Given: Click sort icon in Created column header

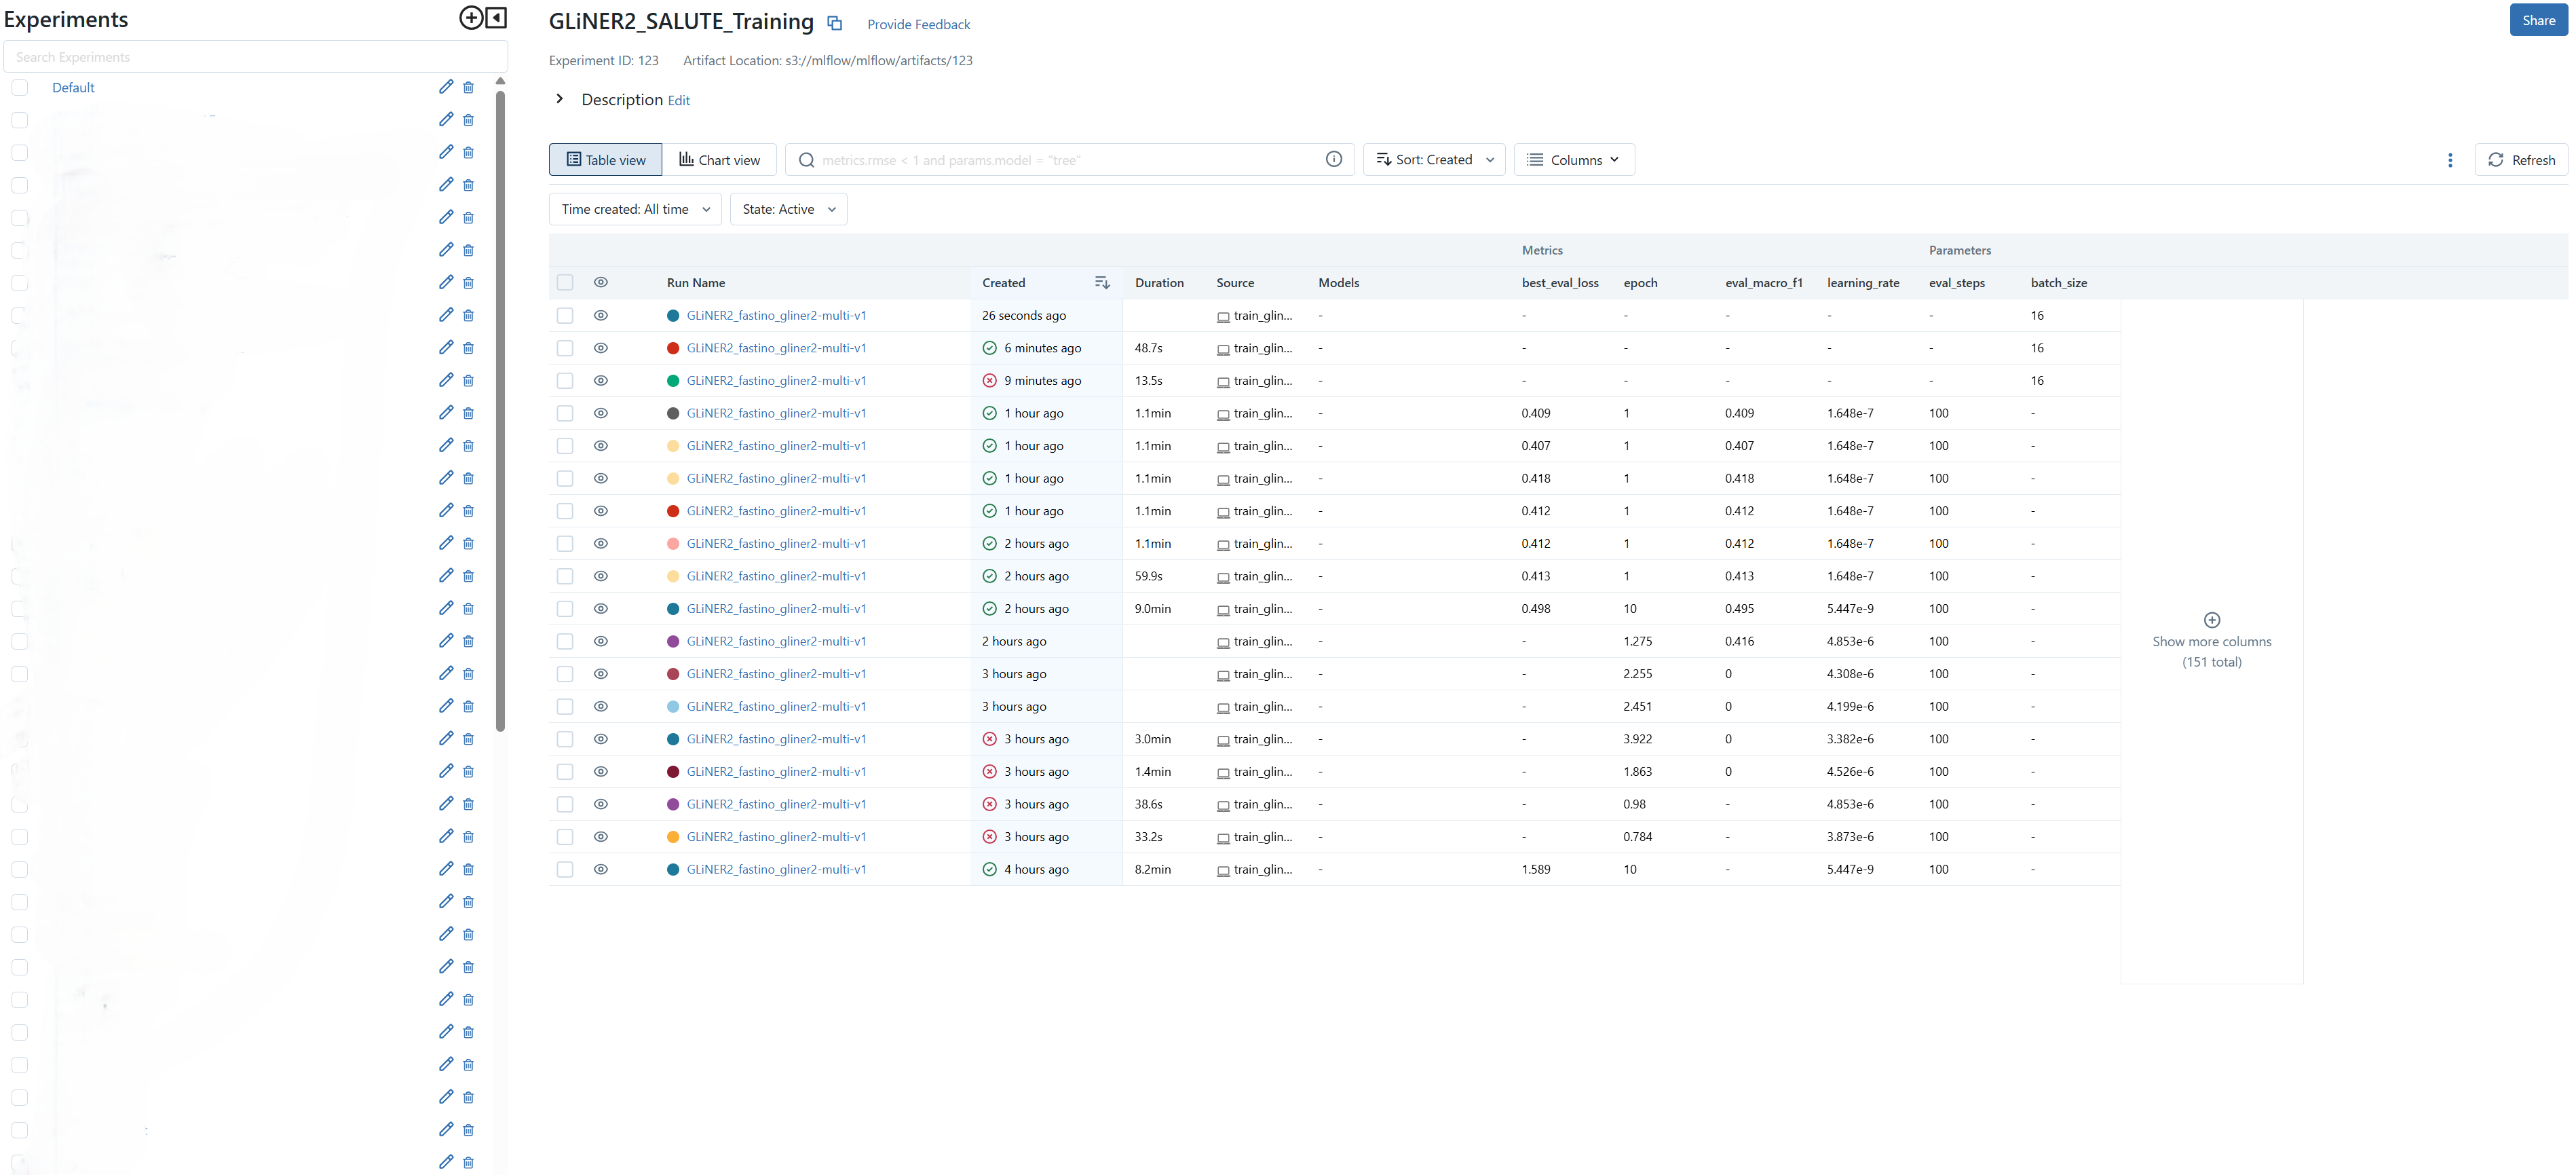Looking at the screenshot, I should 1102,283.
